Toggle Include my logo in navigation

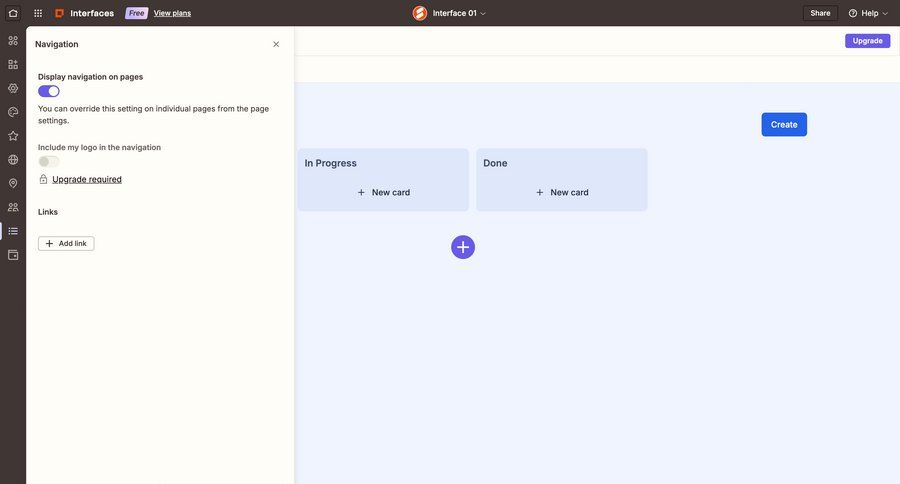click(49, 161)
